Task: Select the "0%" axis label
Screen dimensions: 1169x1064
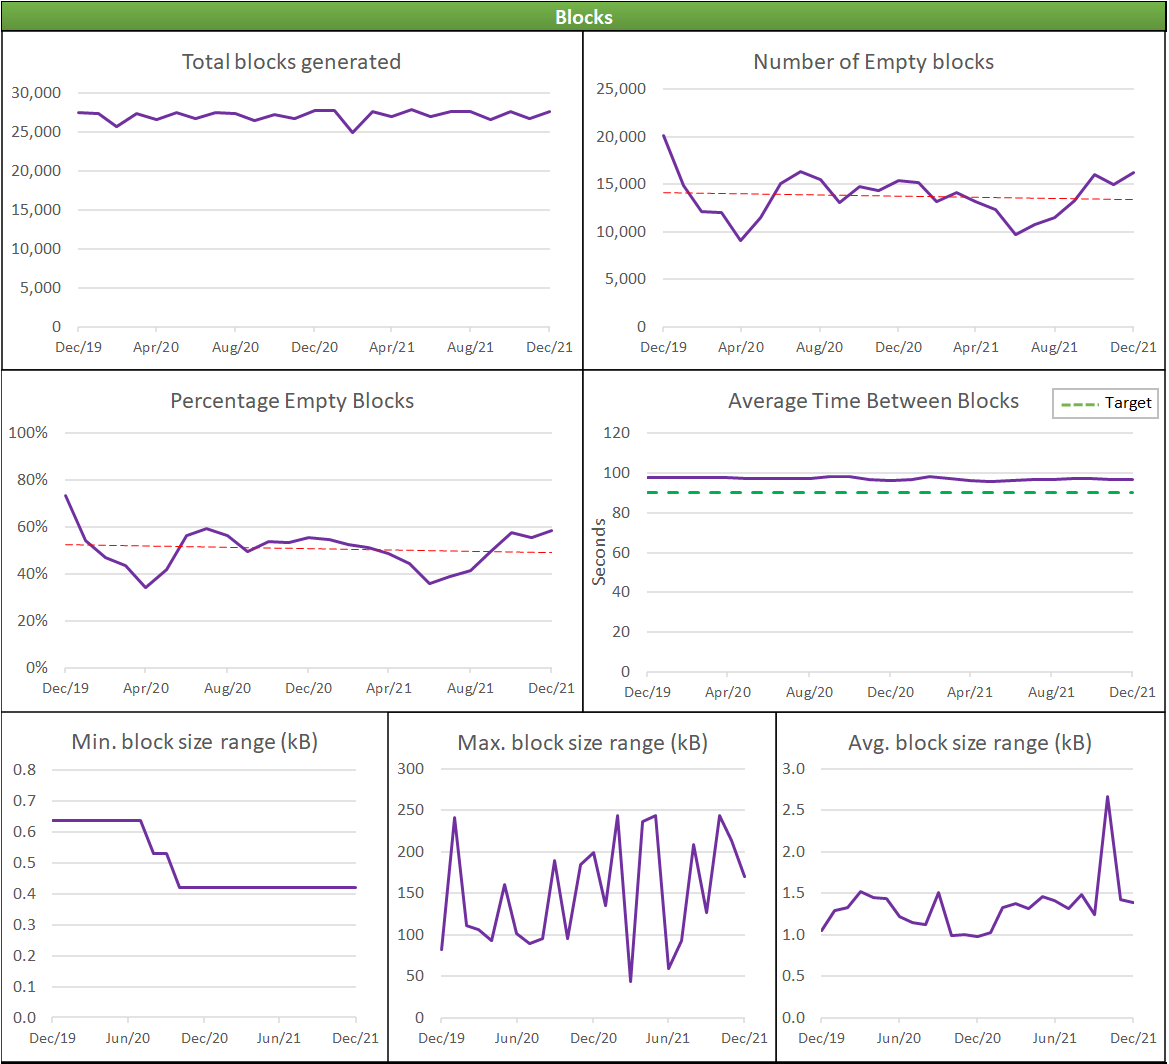Action: point(37,668)
